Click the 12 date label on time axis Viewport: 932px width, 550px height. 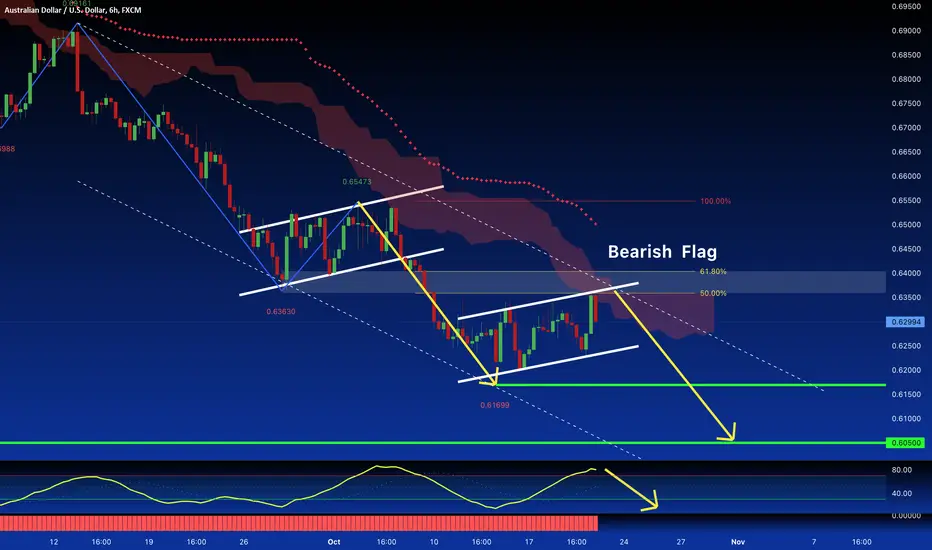coord(54,542)
